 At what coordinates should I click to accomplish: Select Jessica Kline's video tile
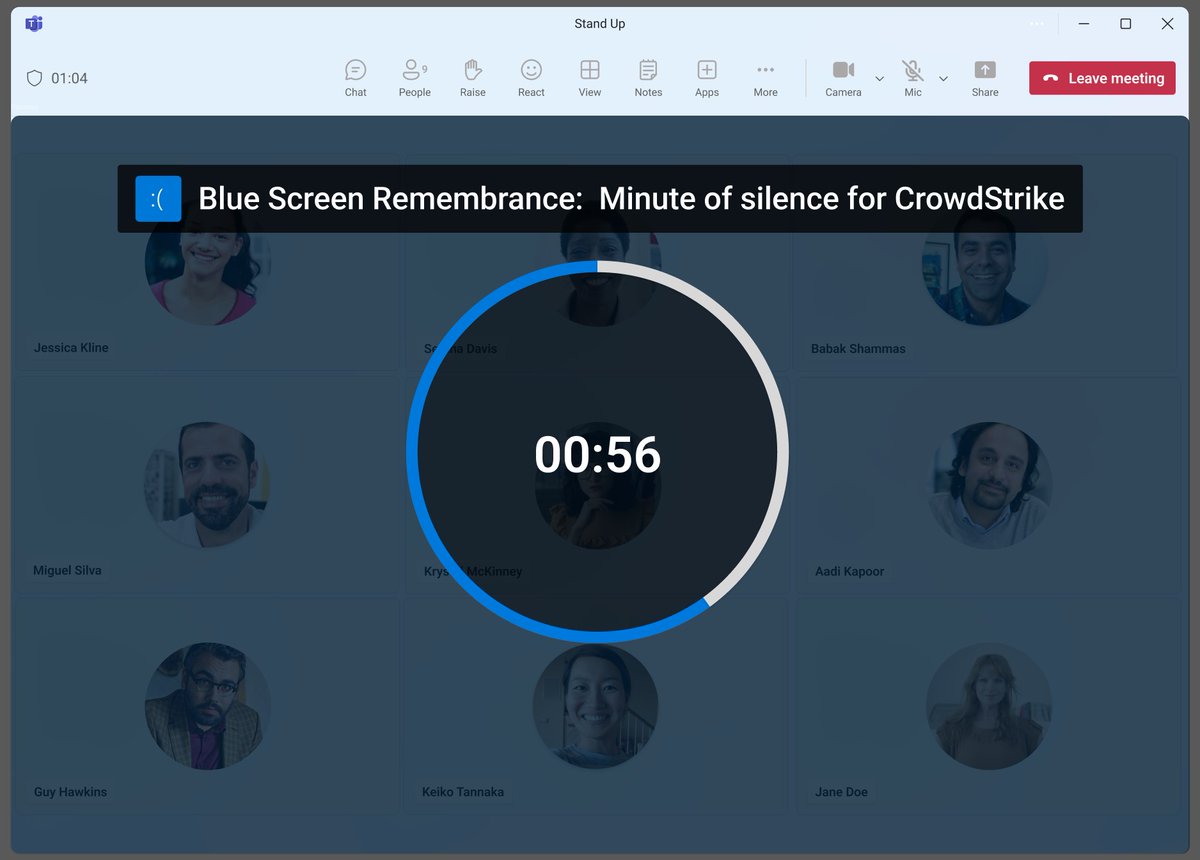tap(207, 261)
